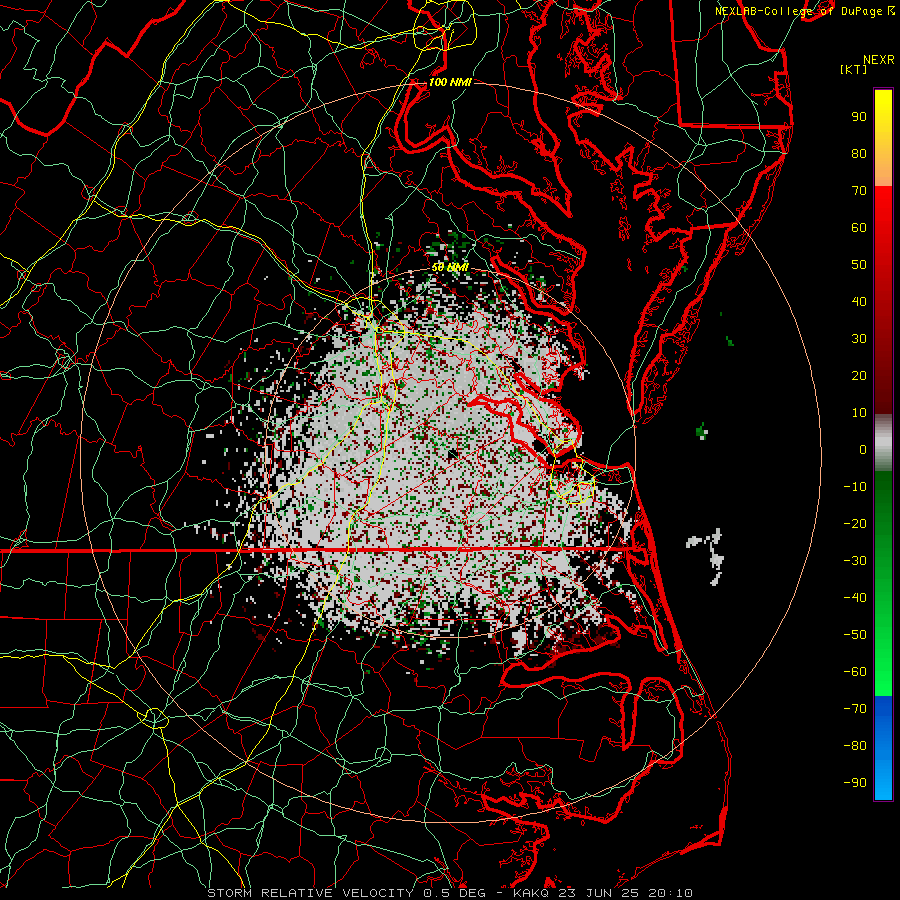
Task: Click the -60 scale label
Action: click(855, 672)
